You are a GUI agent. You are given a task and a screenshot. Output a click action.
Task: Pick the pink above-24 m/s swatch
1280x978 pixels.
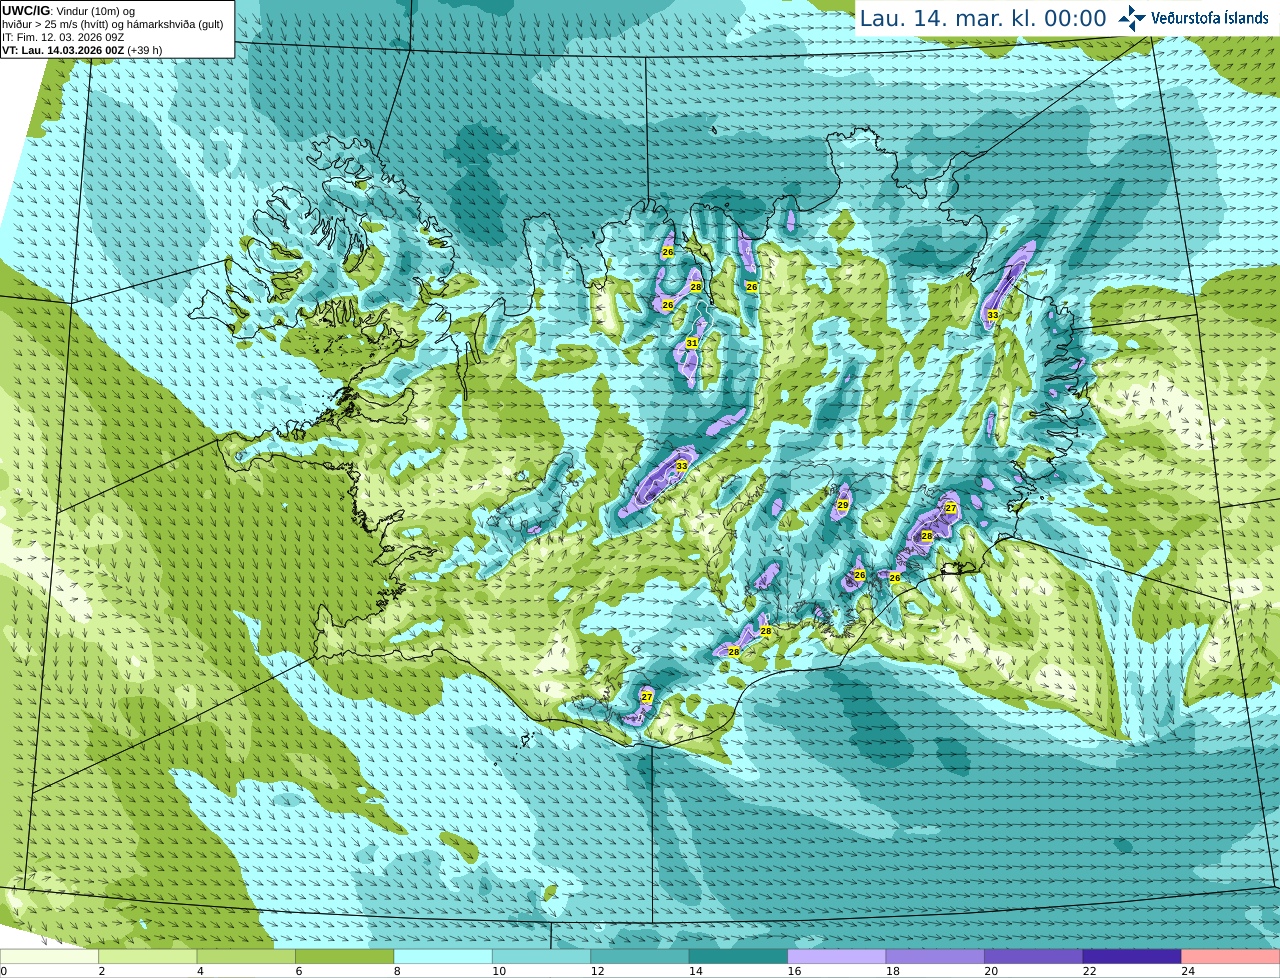[x=1231, y=957]
